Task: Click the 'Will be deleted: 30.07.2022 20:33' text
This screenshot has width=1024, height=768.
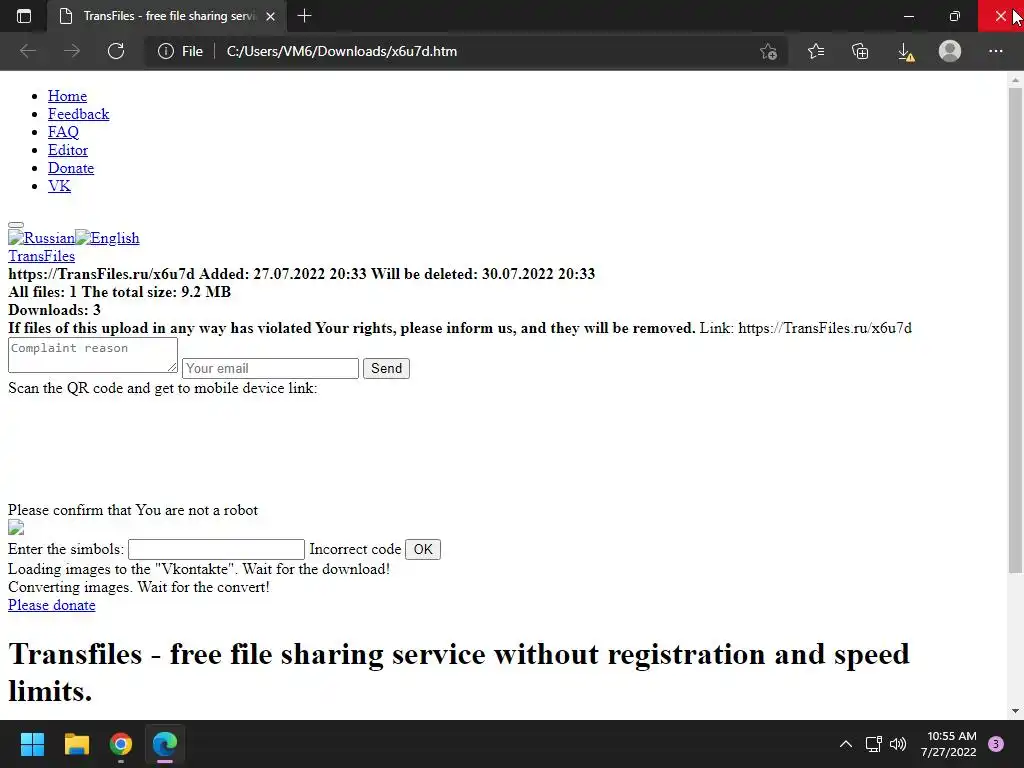Action: coord(483,274)
